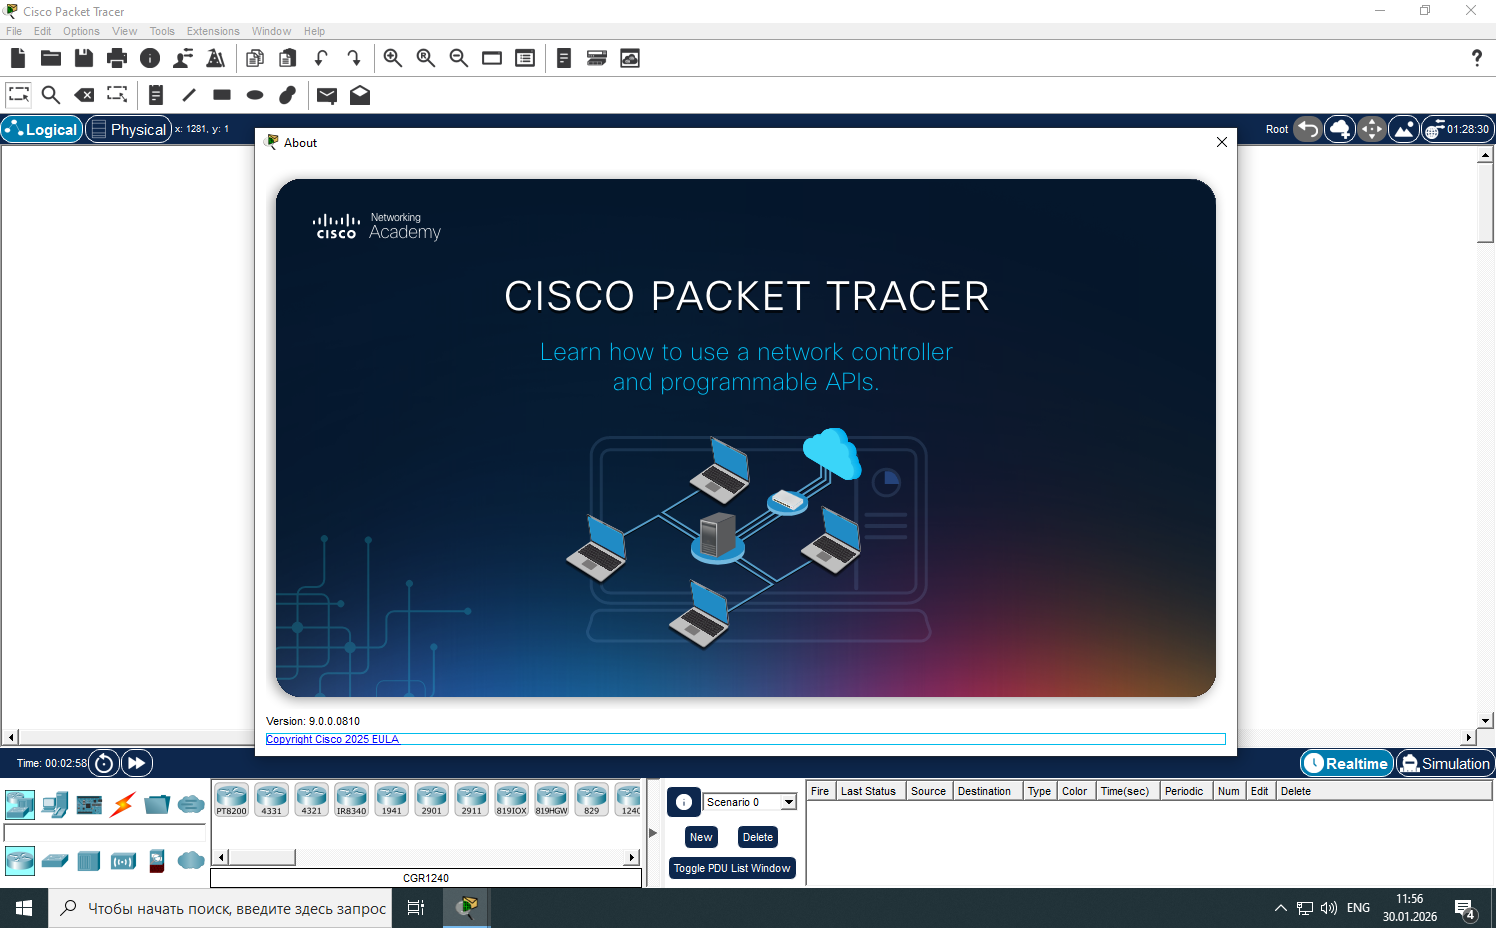This screenshot has width=1496, height=928.
Task: Click the device list horizontal scrollbar thumb
Action: (x=261, y=857)
